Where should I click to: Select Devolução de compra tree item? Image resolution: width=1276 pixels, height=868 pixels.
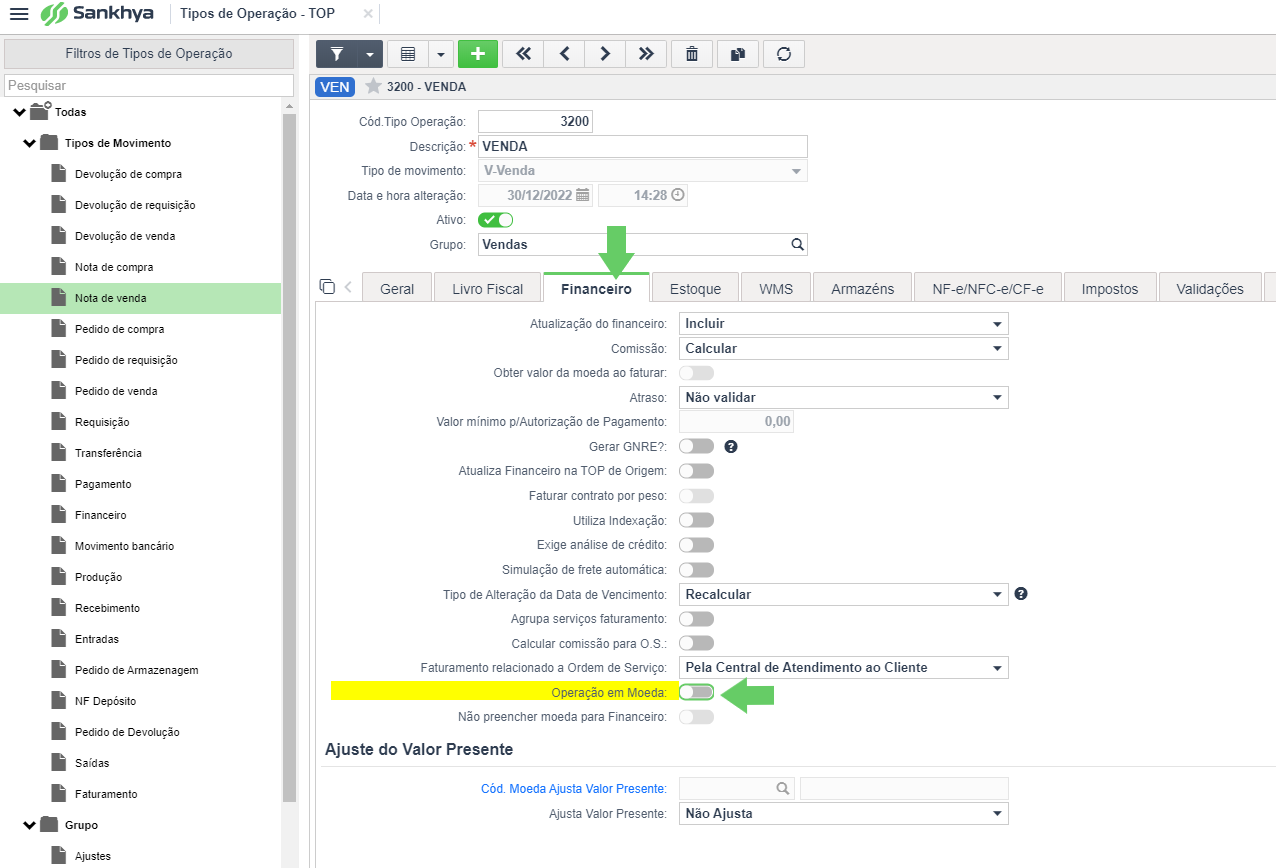point(128,174)
